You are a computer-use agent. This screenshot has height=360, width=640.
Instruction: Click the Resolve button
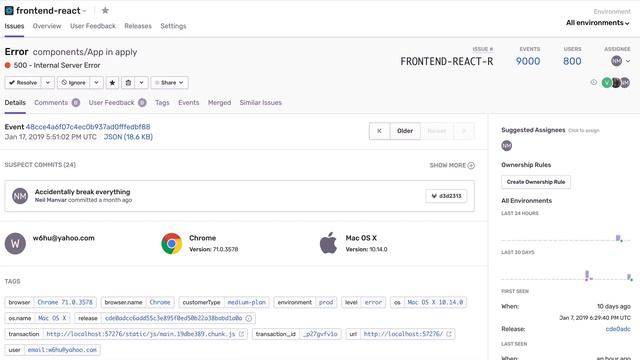pyautogui.click(x=23, y=82)
